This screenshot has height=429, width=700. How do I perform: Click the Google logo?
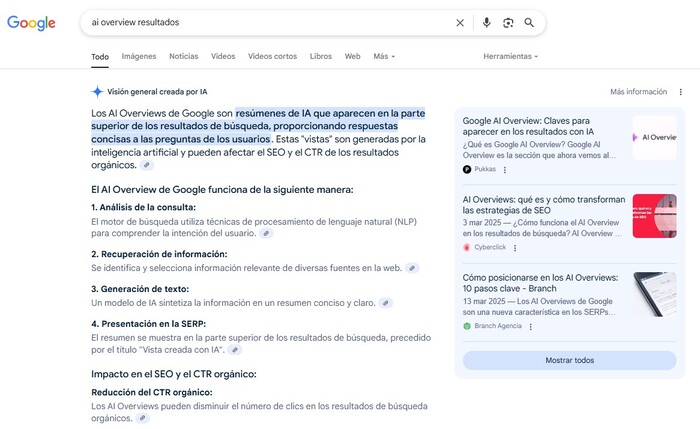(x=31, y=23)
